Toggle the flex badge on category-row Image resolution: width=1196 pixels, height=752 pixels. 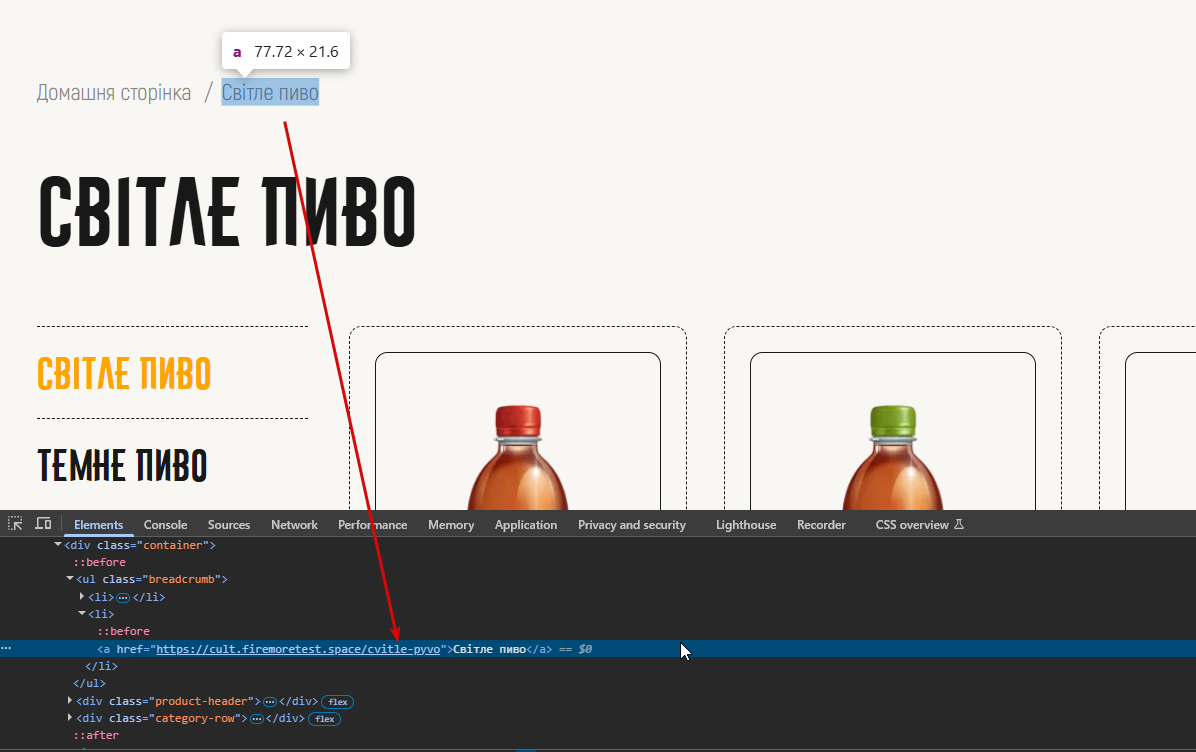pyautogui.click(x=325, y=719)
